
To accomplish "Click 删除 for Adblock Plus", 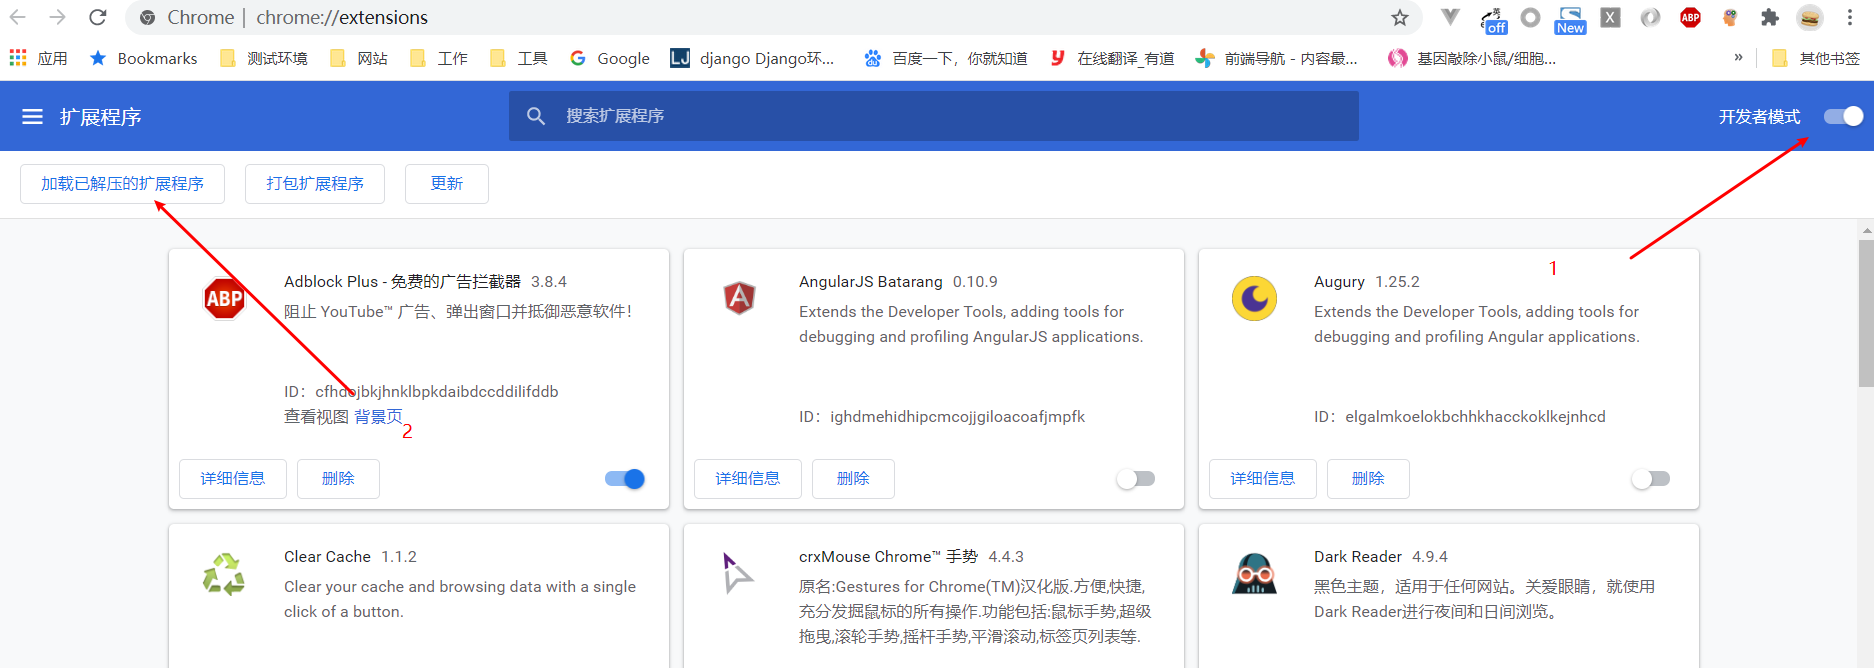I will coord(338,479).
